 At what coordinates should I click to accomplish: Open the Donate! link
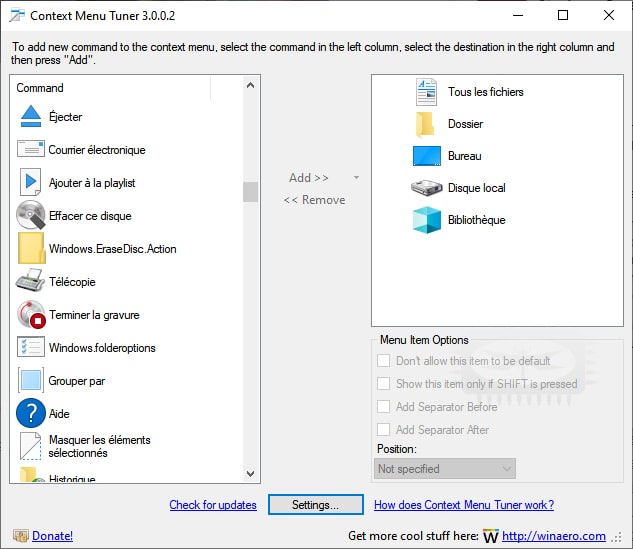click(x=52, y=536)
